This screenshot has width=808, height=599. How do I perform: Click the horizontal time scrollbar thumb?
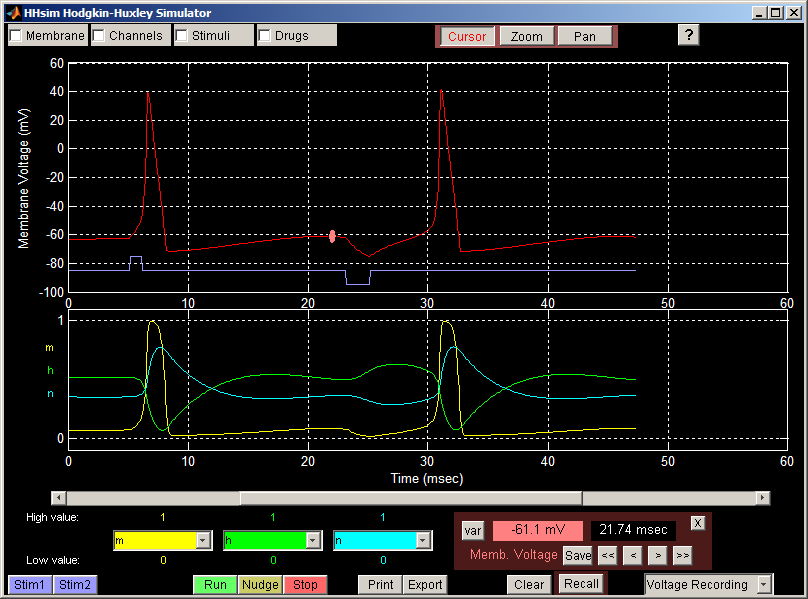(410, 498)
